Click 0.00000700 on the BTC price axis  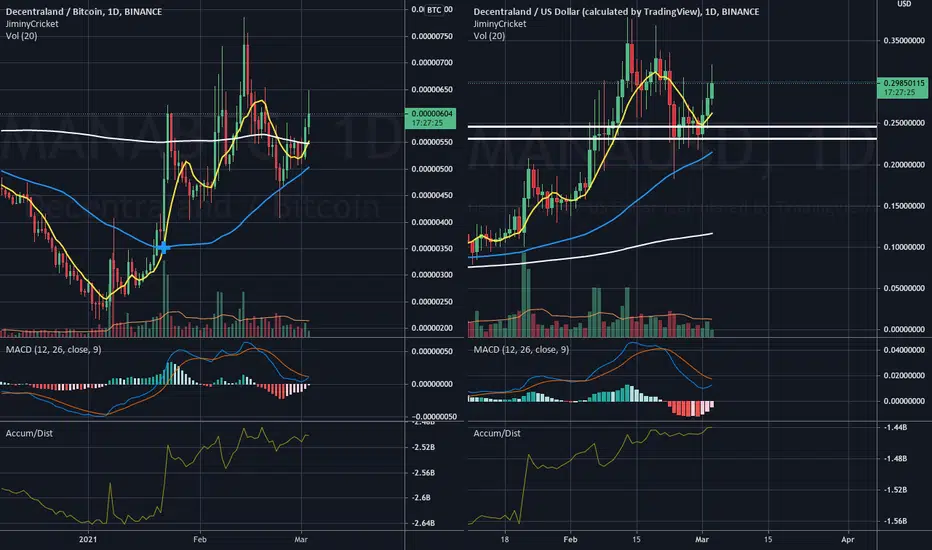(432, 62)
